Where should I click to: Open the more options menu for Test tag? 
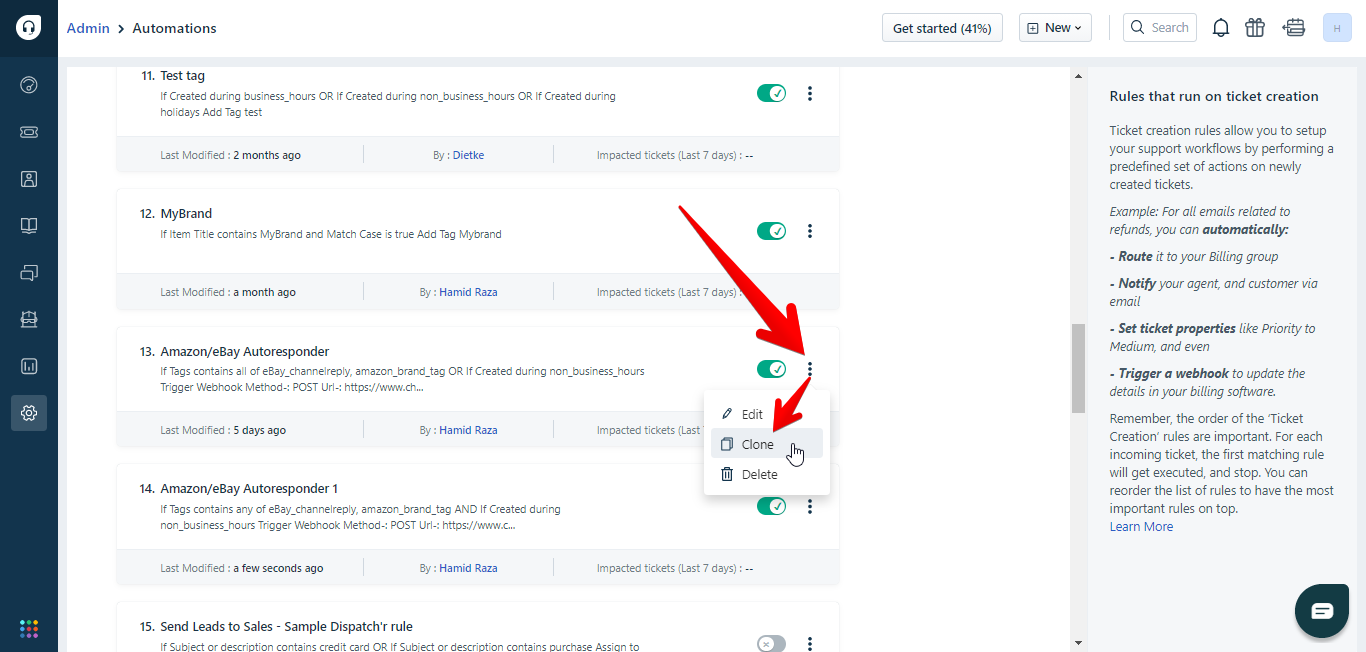pos(810,94)
